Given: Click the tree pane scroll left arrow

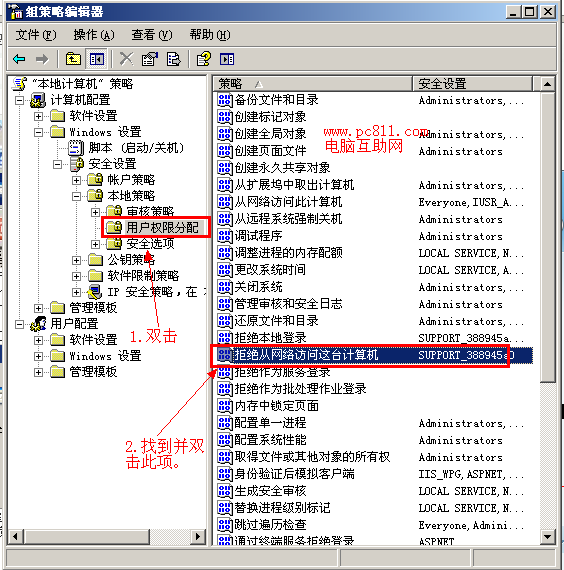Looking at the screenshot, I should (x=15, y=536).
